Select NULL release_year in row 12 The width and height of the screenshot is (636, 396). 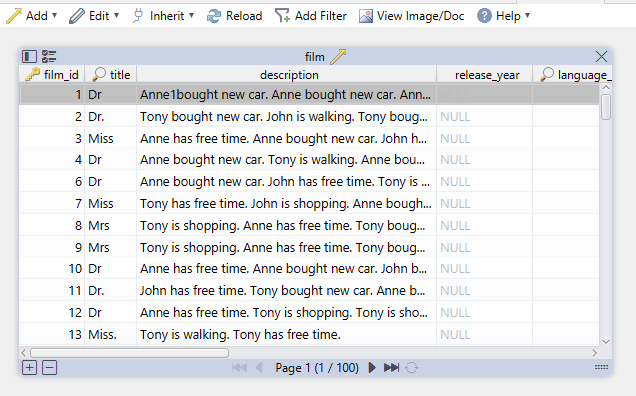(485, 312)
